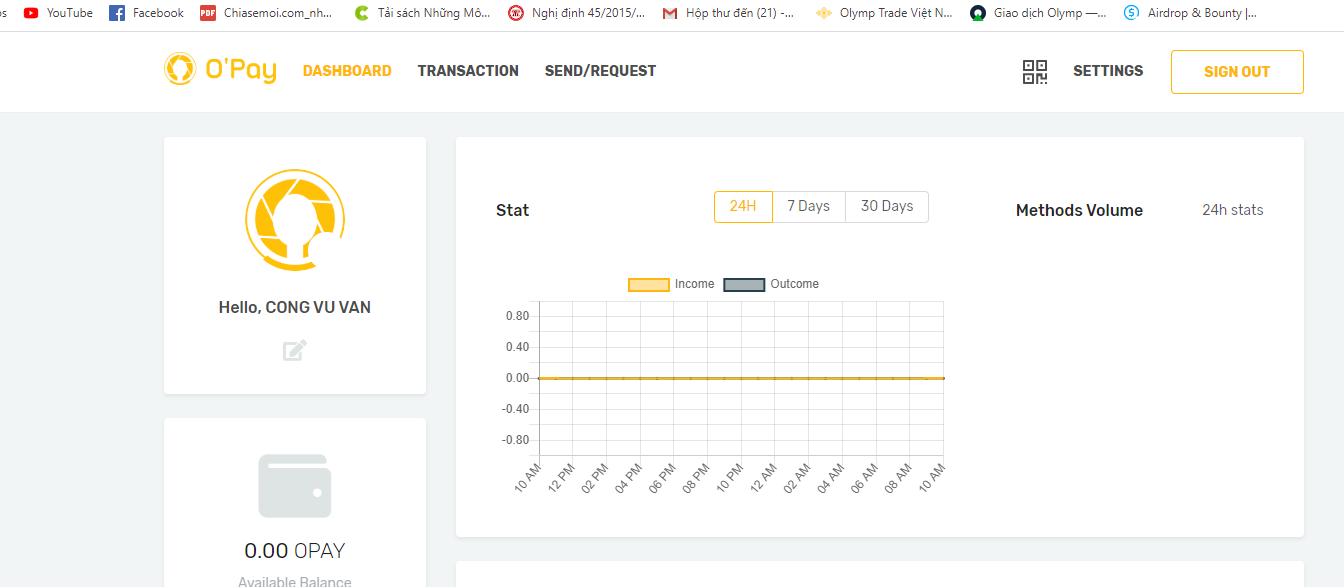This screenshot has width=1344, height=587.
Task: Open the Nghị định 45/2015 bookmark
Action: click(576, 13)
